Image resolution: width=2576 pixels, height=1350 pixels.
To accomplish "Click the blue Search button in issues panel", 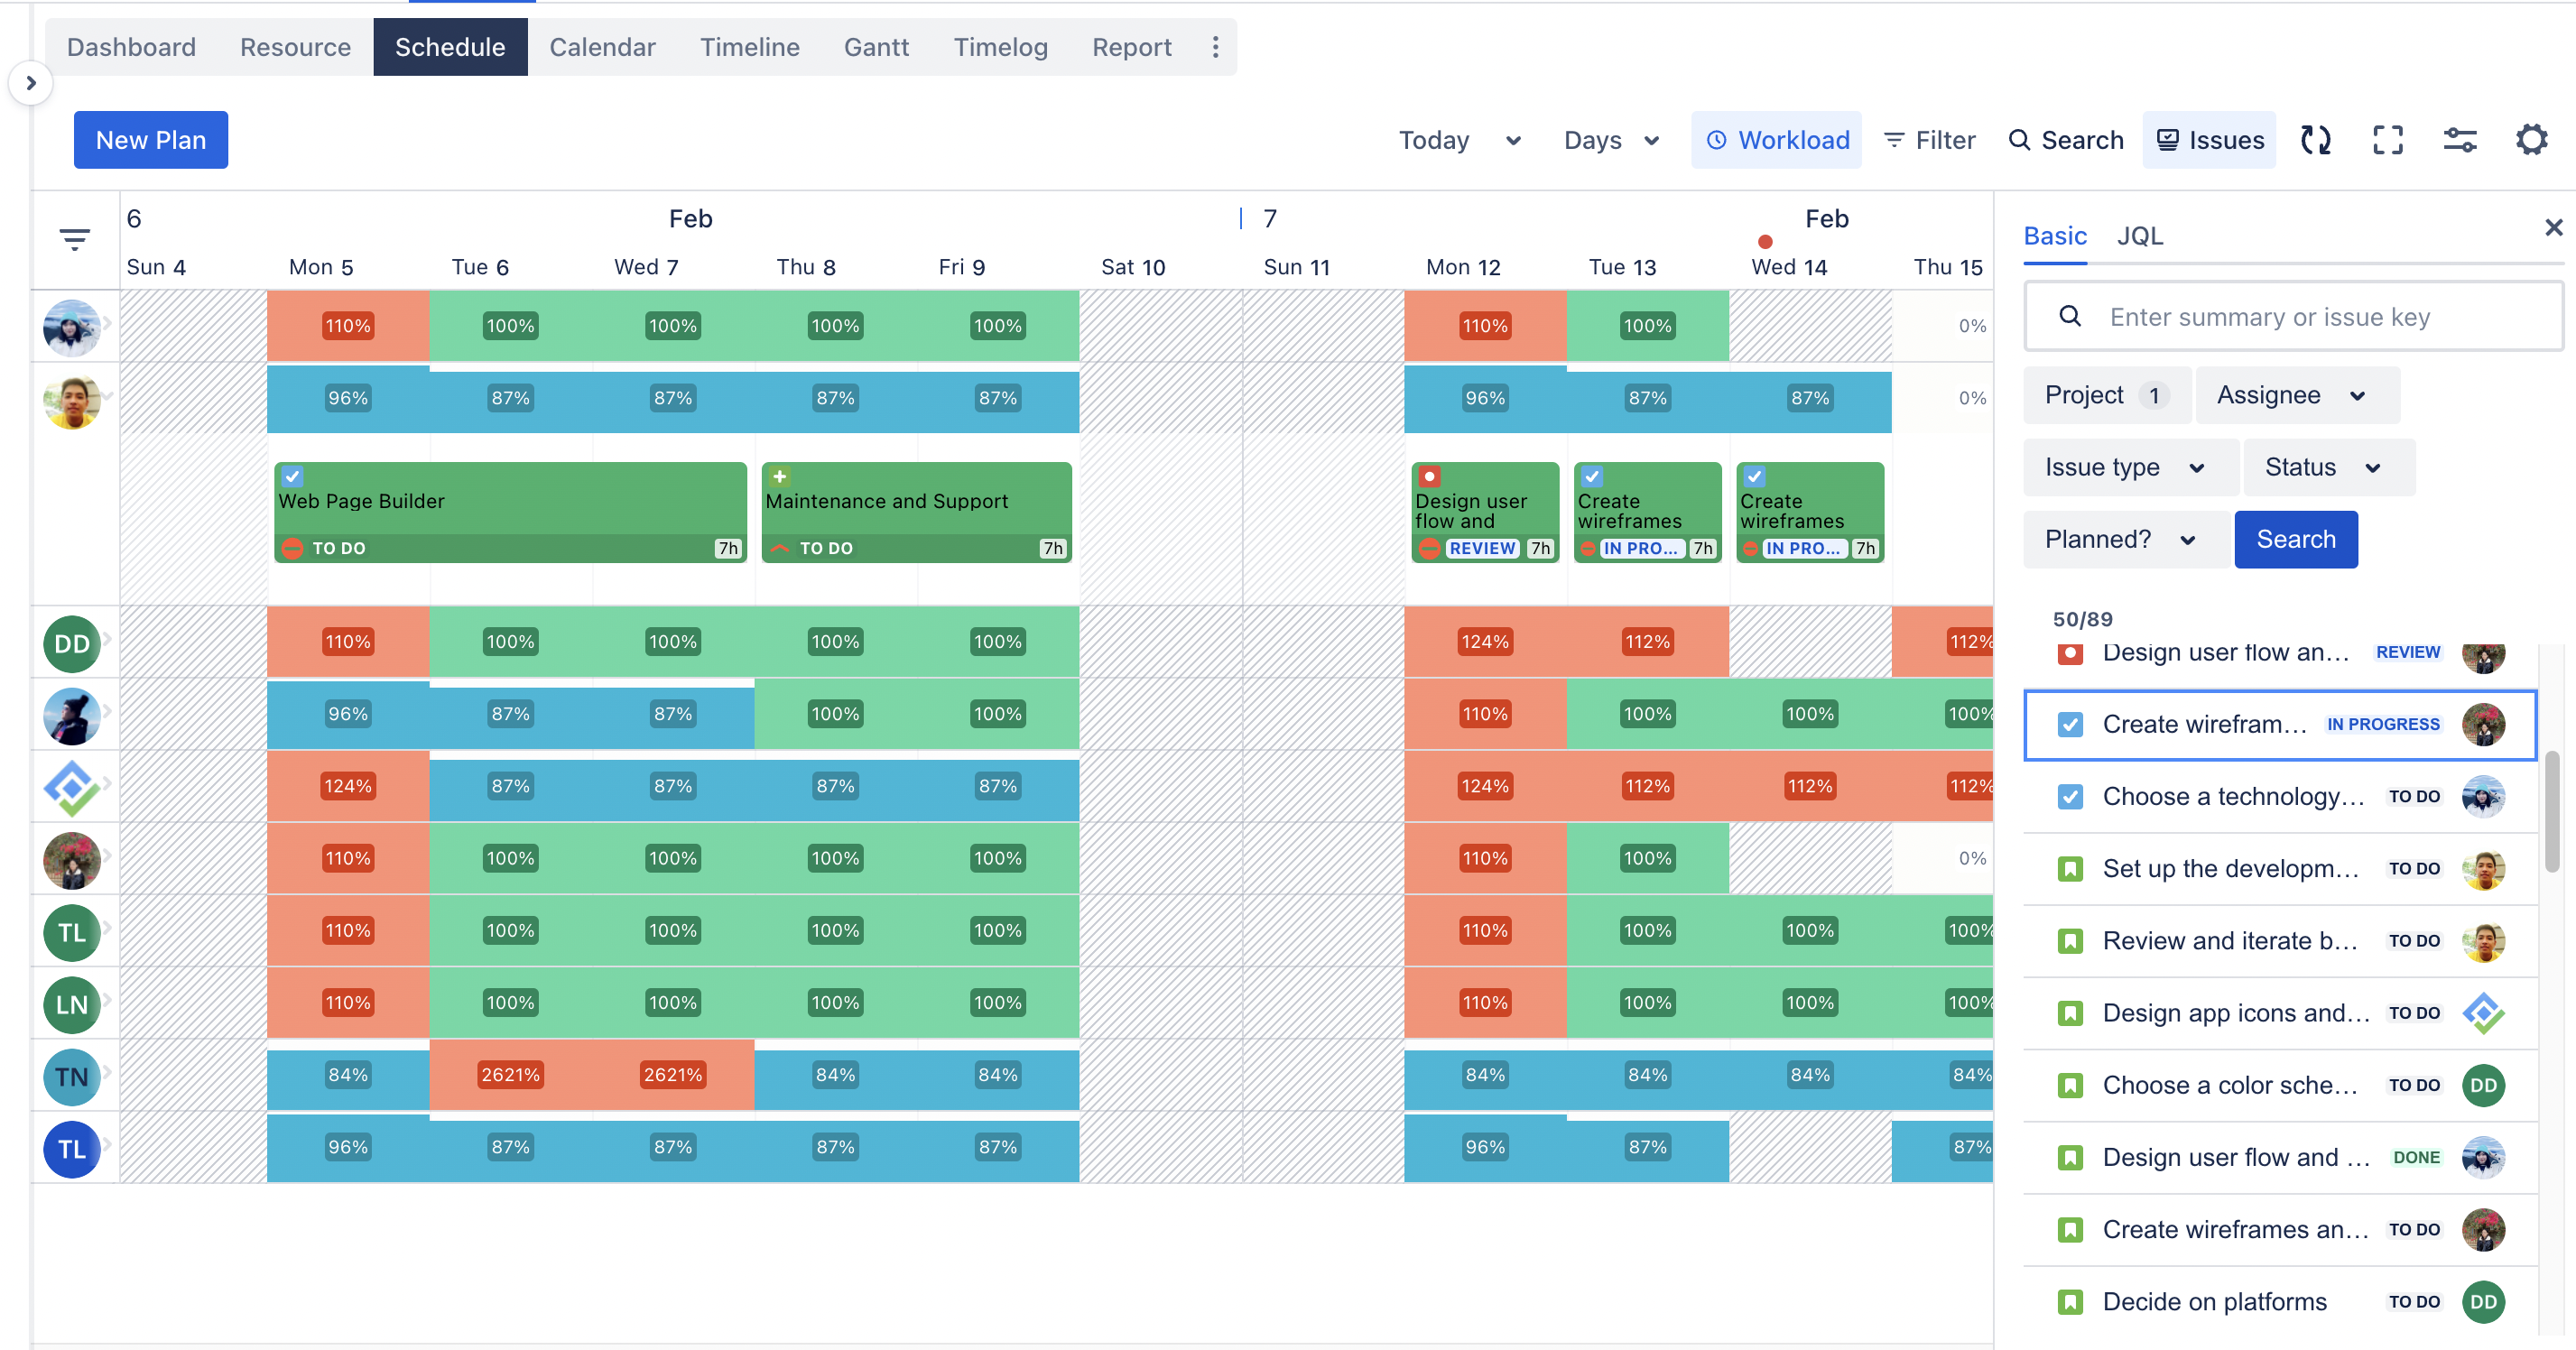I will 2295,539.
